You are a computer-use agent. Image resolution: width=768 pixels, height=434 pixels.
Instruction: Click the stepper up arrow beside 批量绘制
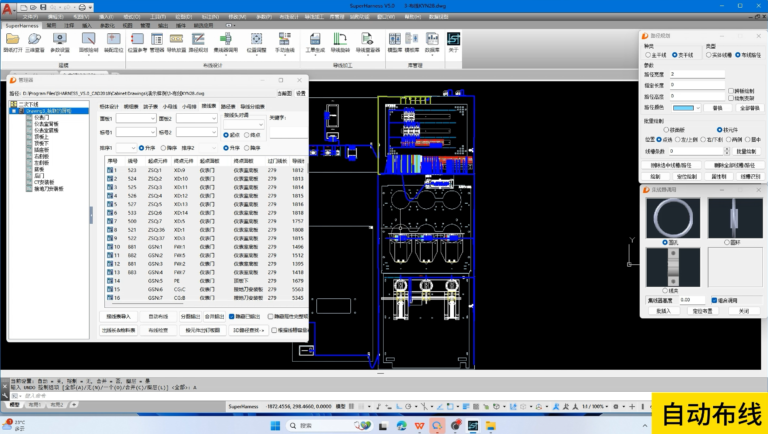click(x=727, y=149)
